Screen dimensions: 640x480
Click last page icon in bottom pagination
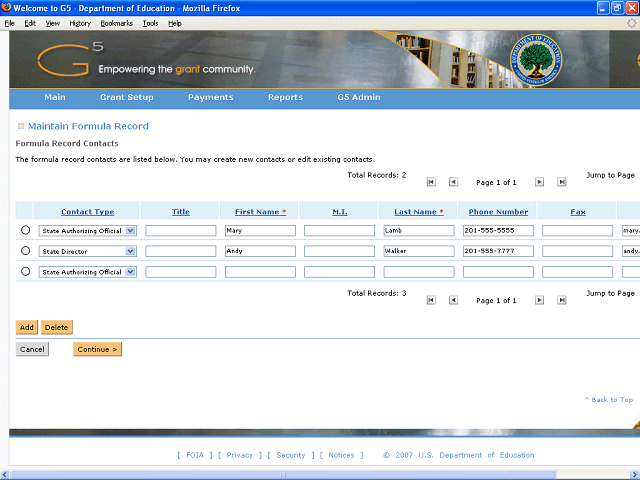(x=561, y=300)
